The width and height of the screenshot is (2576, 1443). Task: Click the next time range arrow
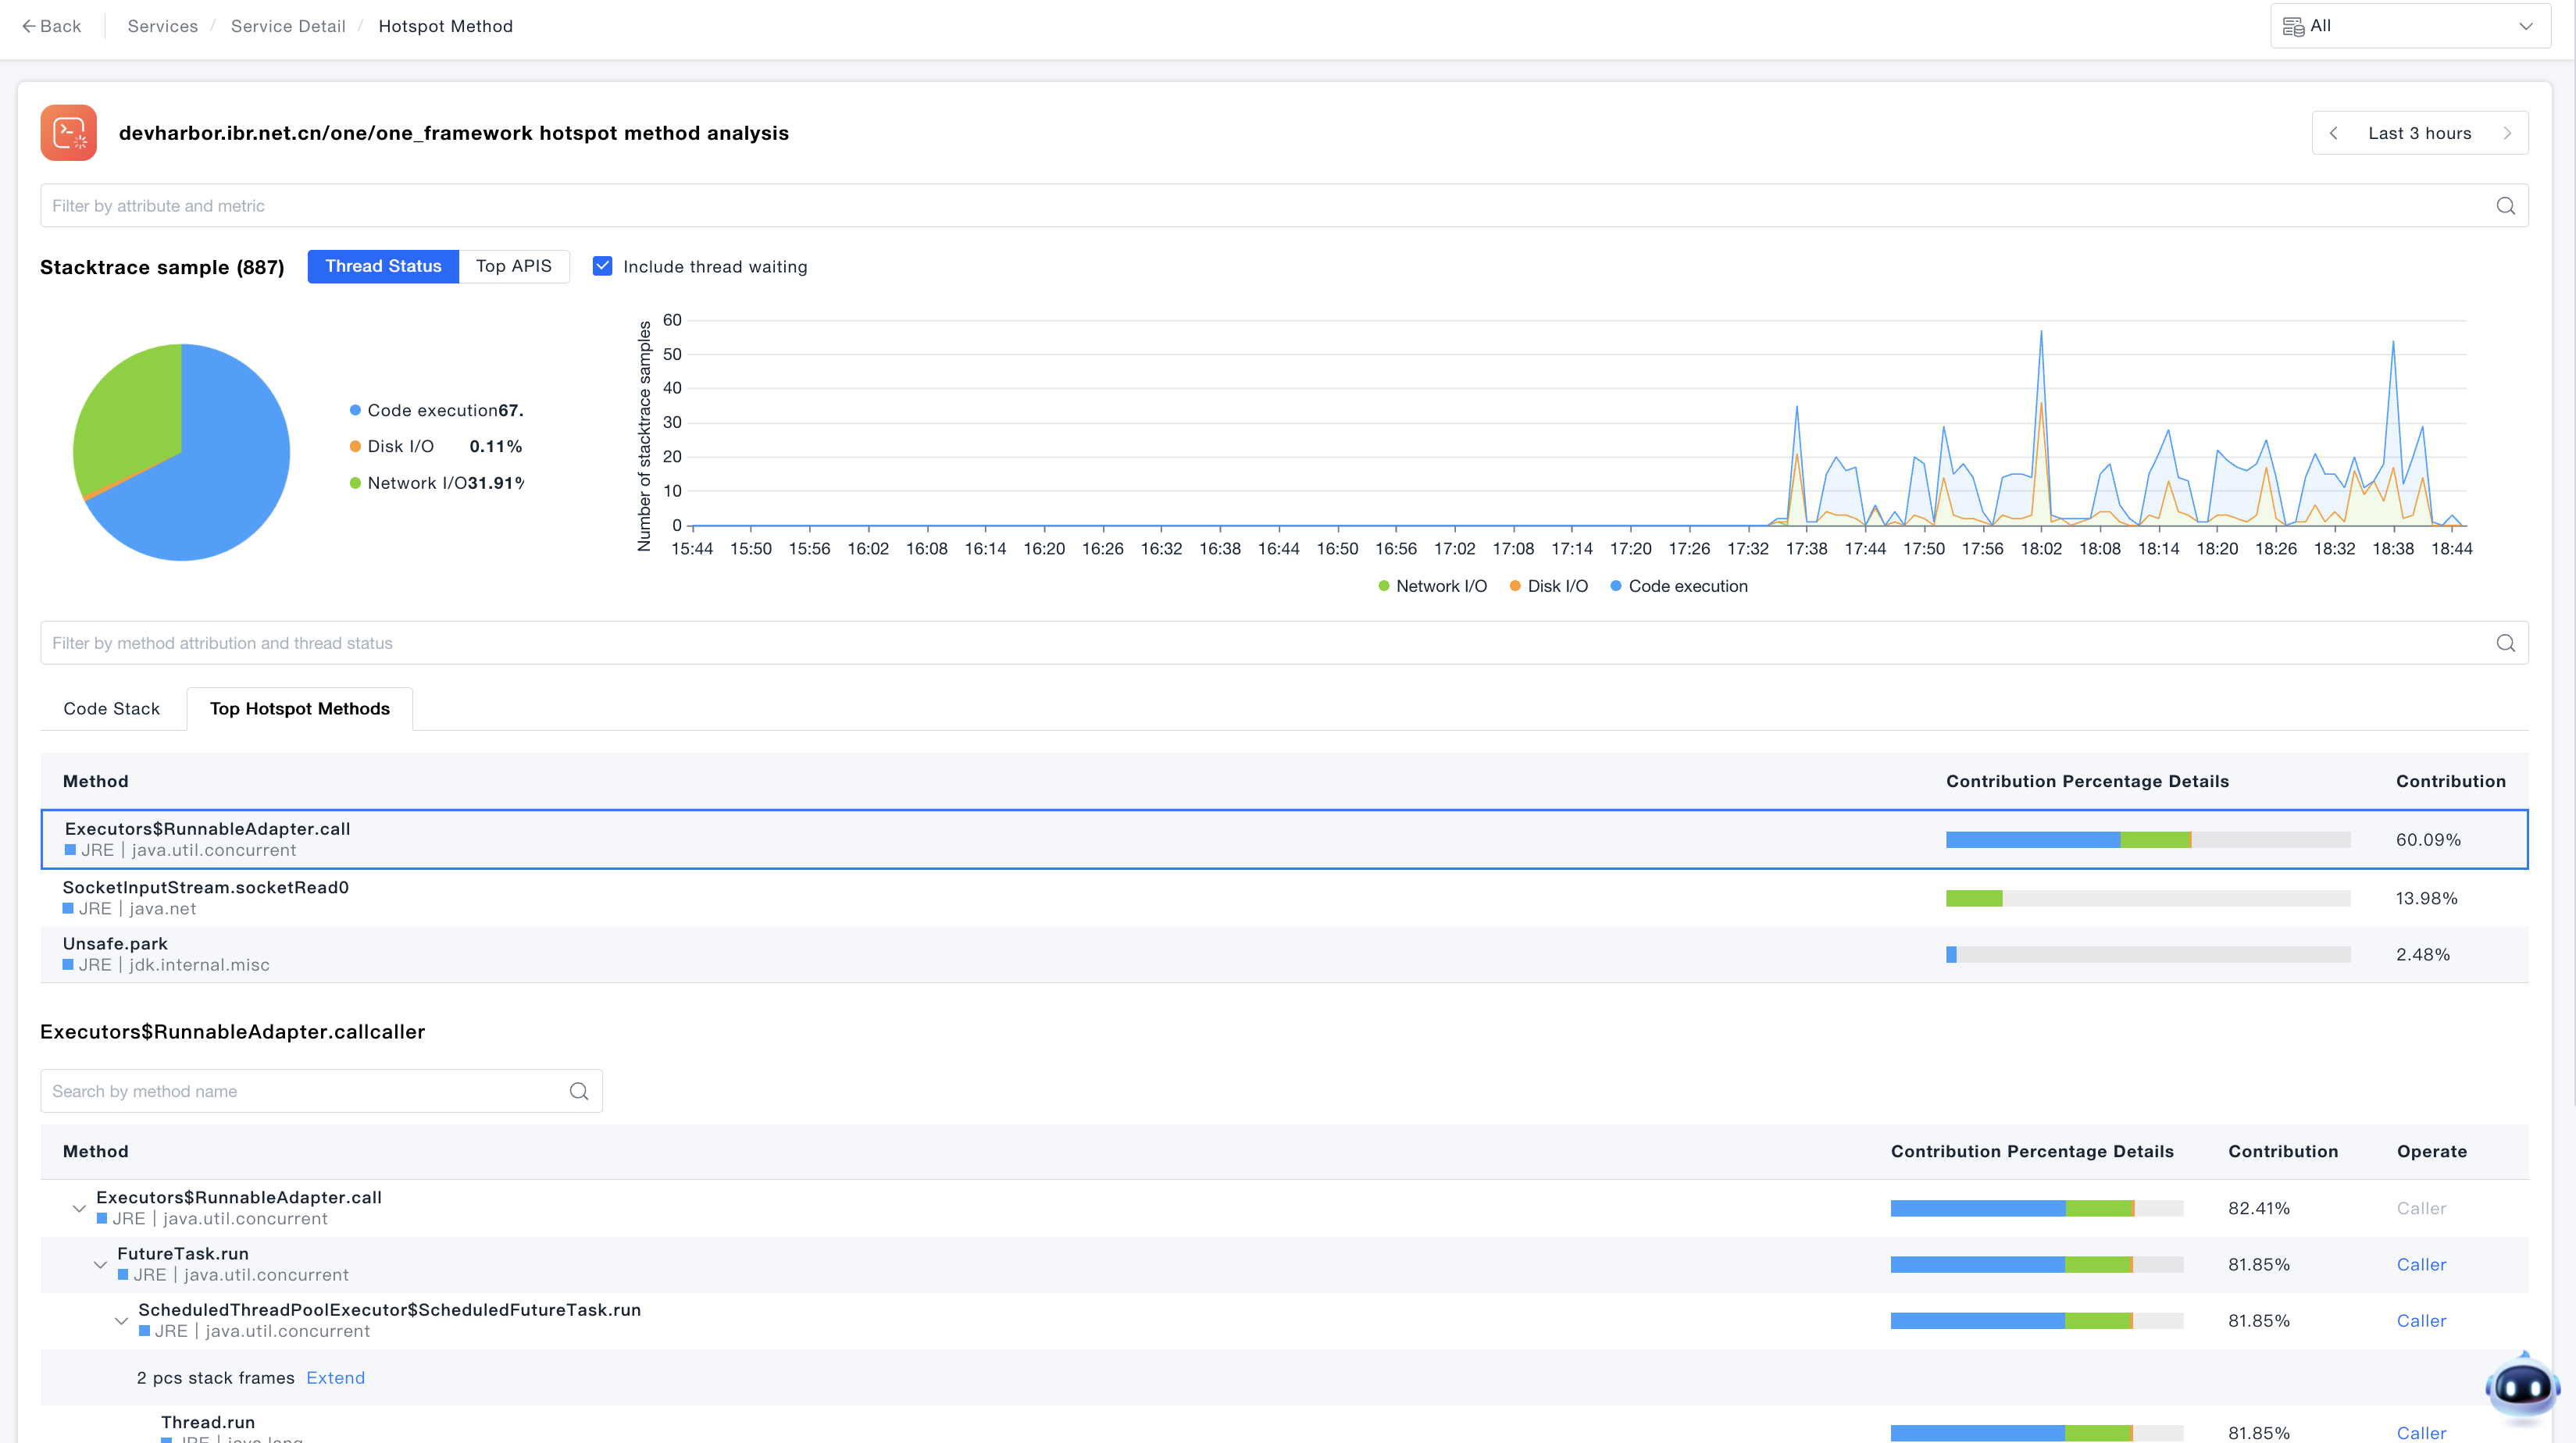2507,133
